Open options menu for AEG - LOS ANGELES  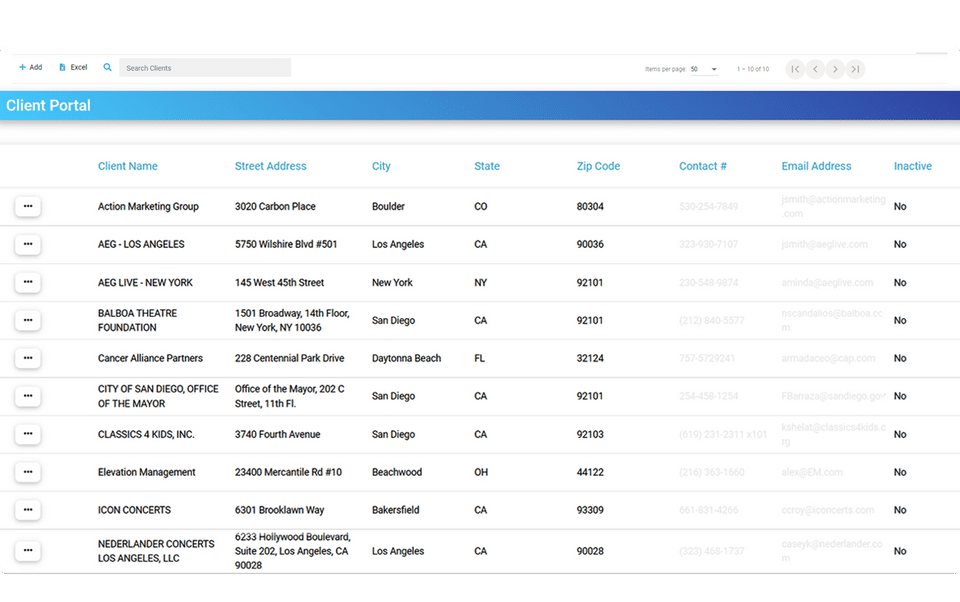(28, 244)
